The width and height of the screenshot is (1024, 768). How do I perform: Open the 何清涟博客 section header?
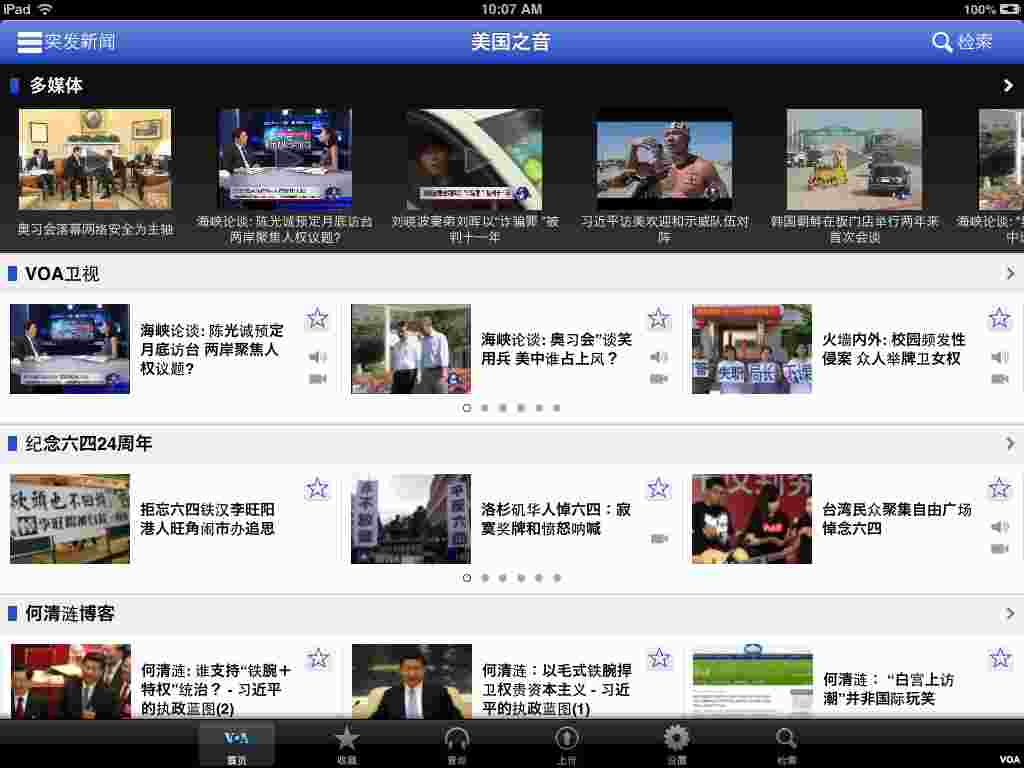(66, 613)
